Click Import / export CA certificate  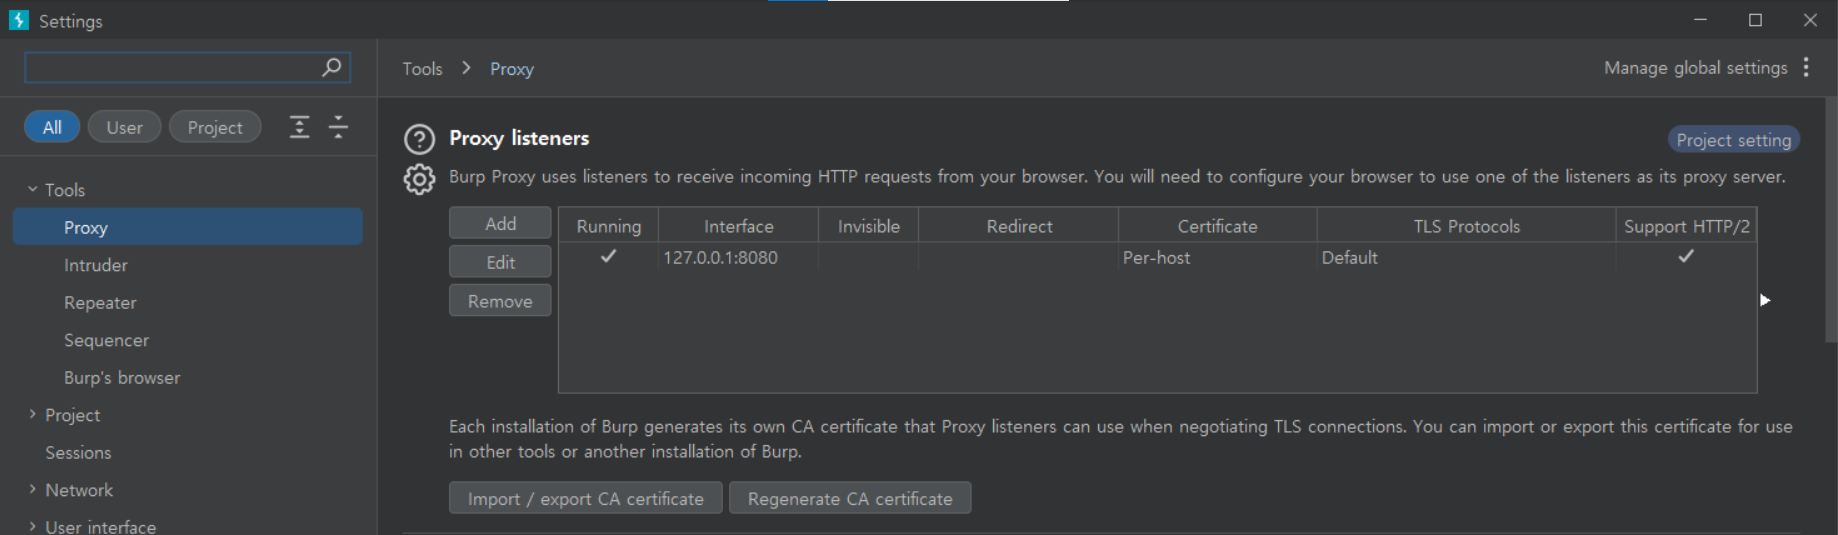coord(586,498)
